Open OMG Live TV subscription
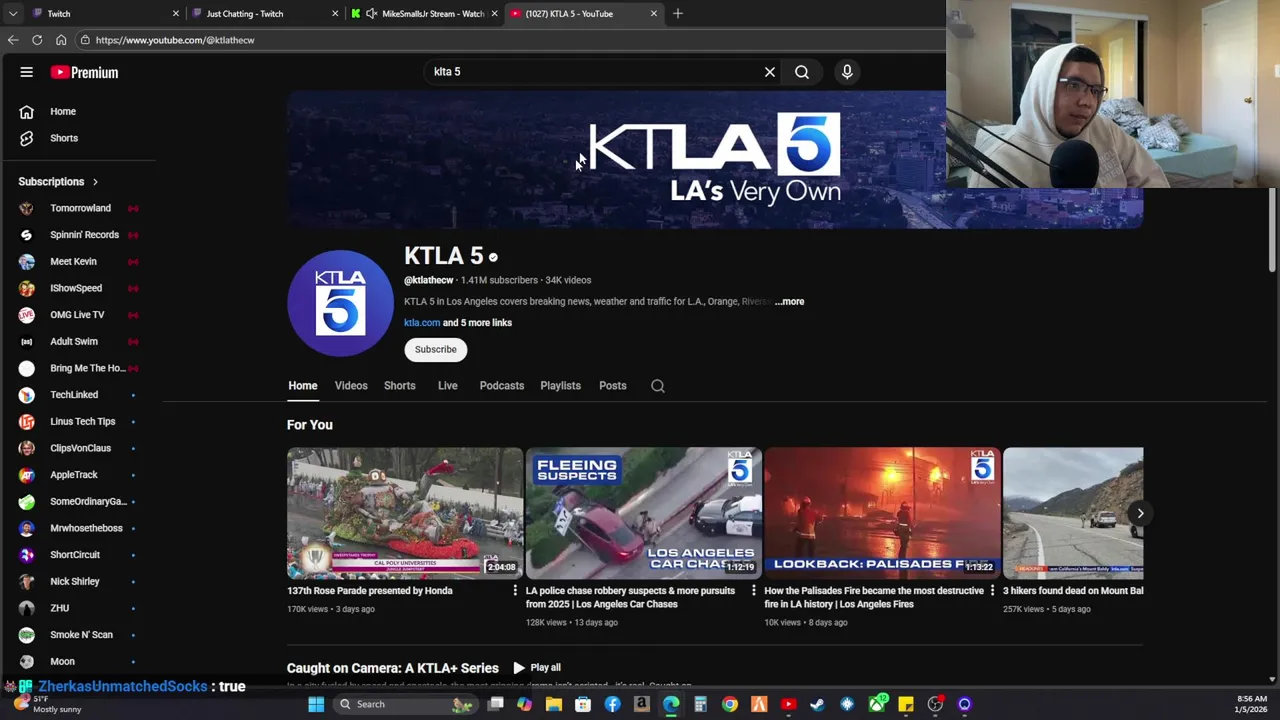 (x=78, y=315)
